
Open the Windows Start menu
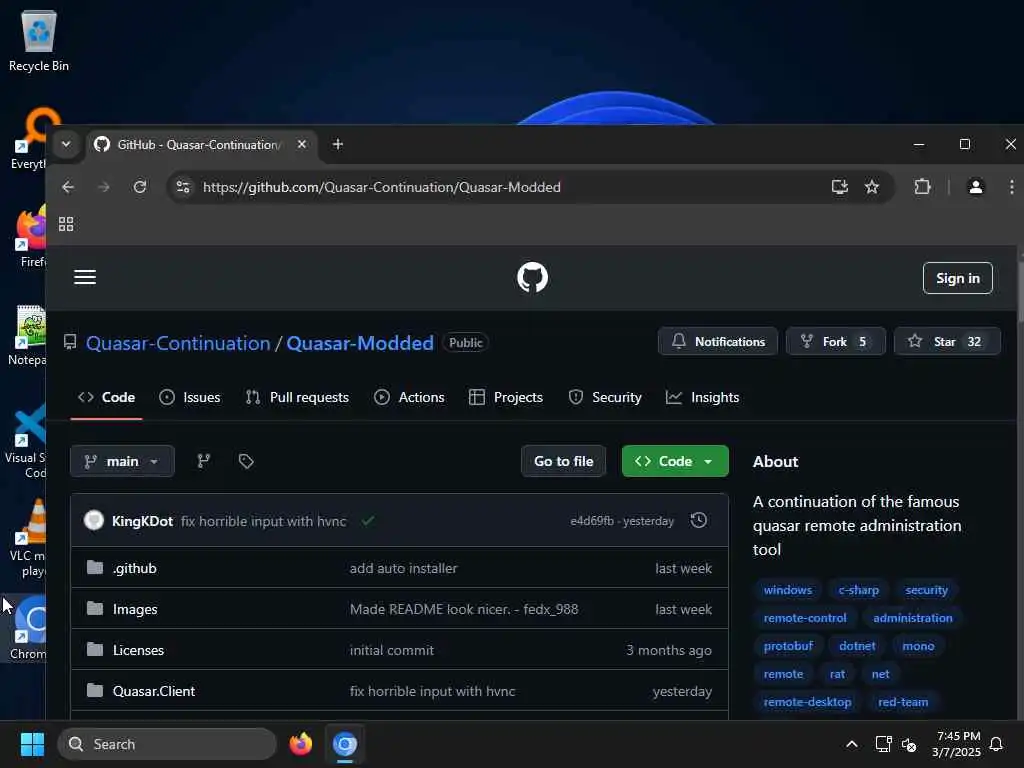pyautogui.click(x=32, y=744)
